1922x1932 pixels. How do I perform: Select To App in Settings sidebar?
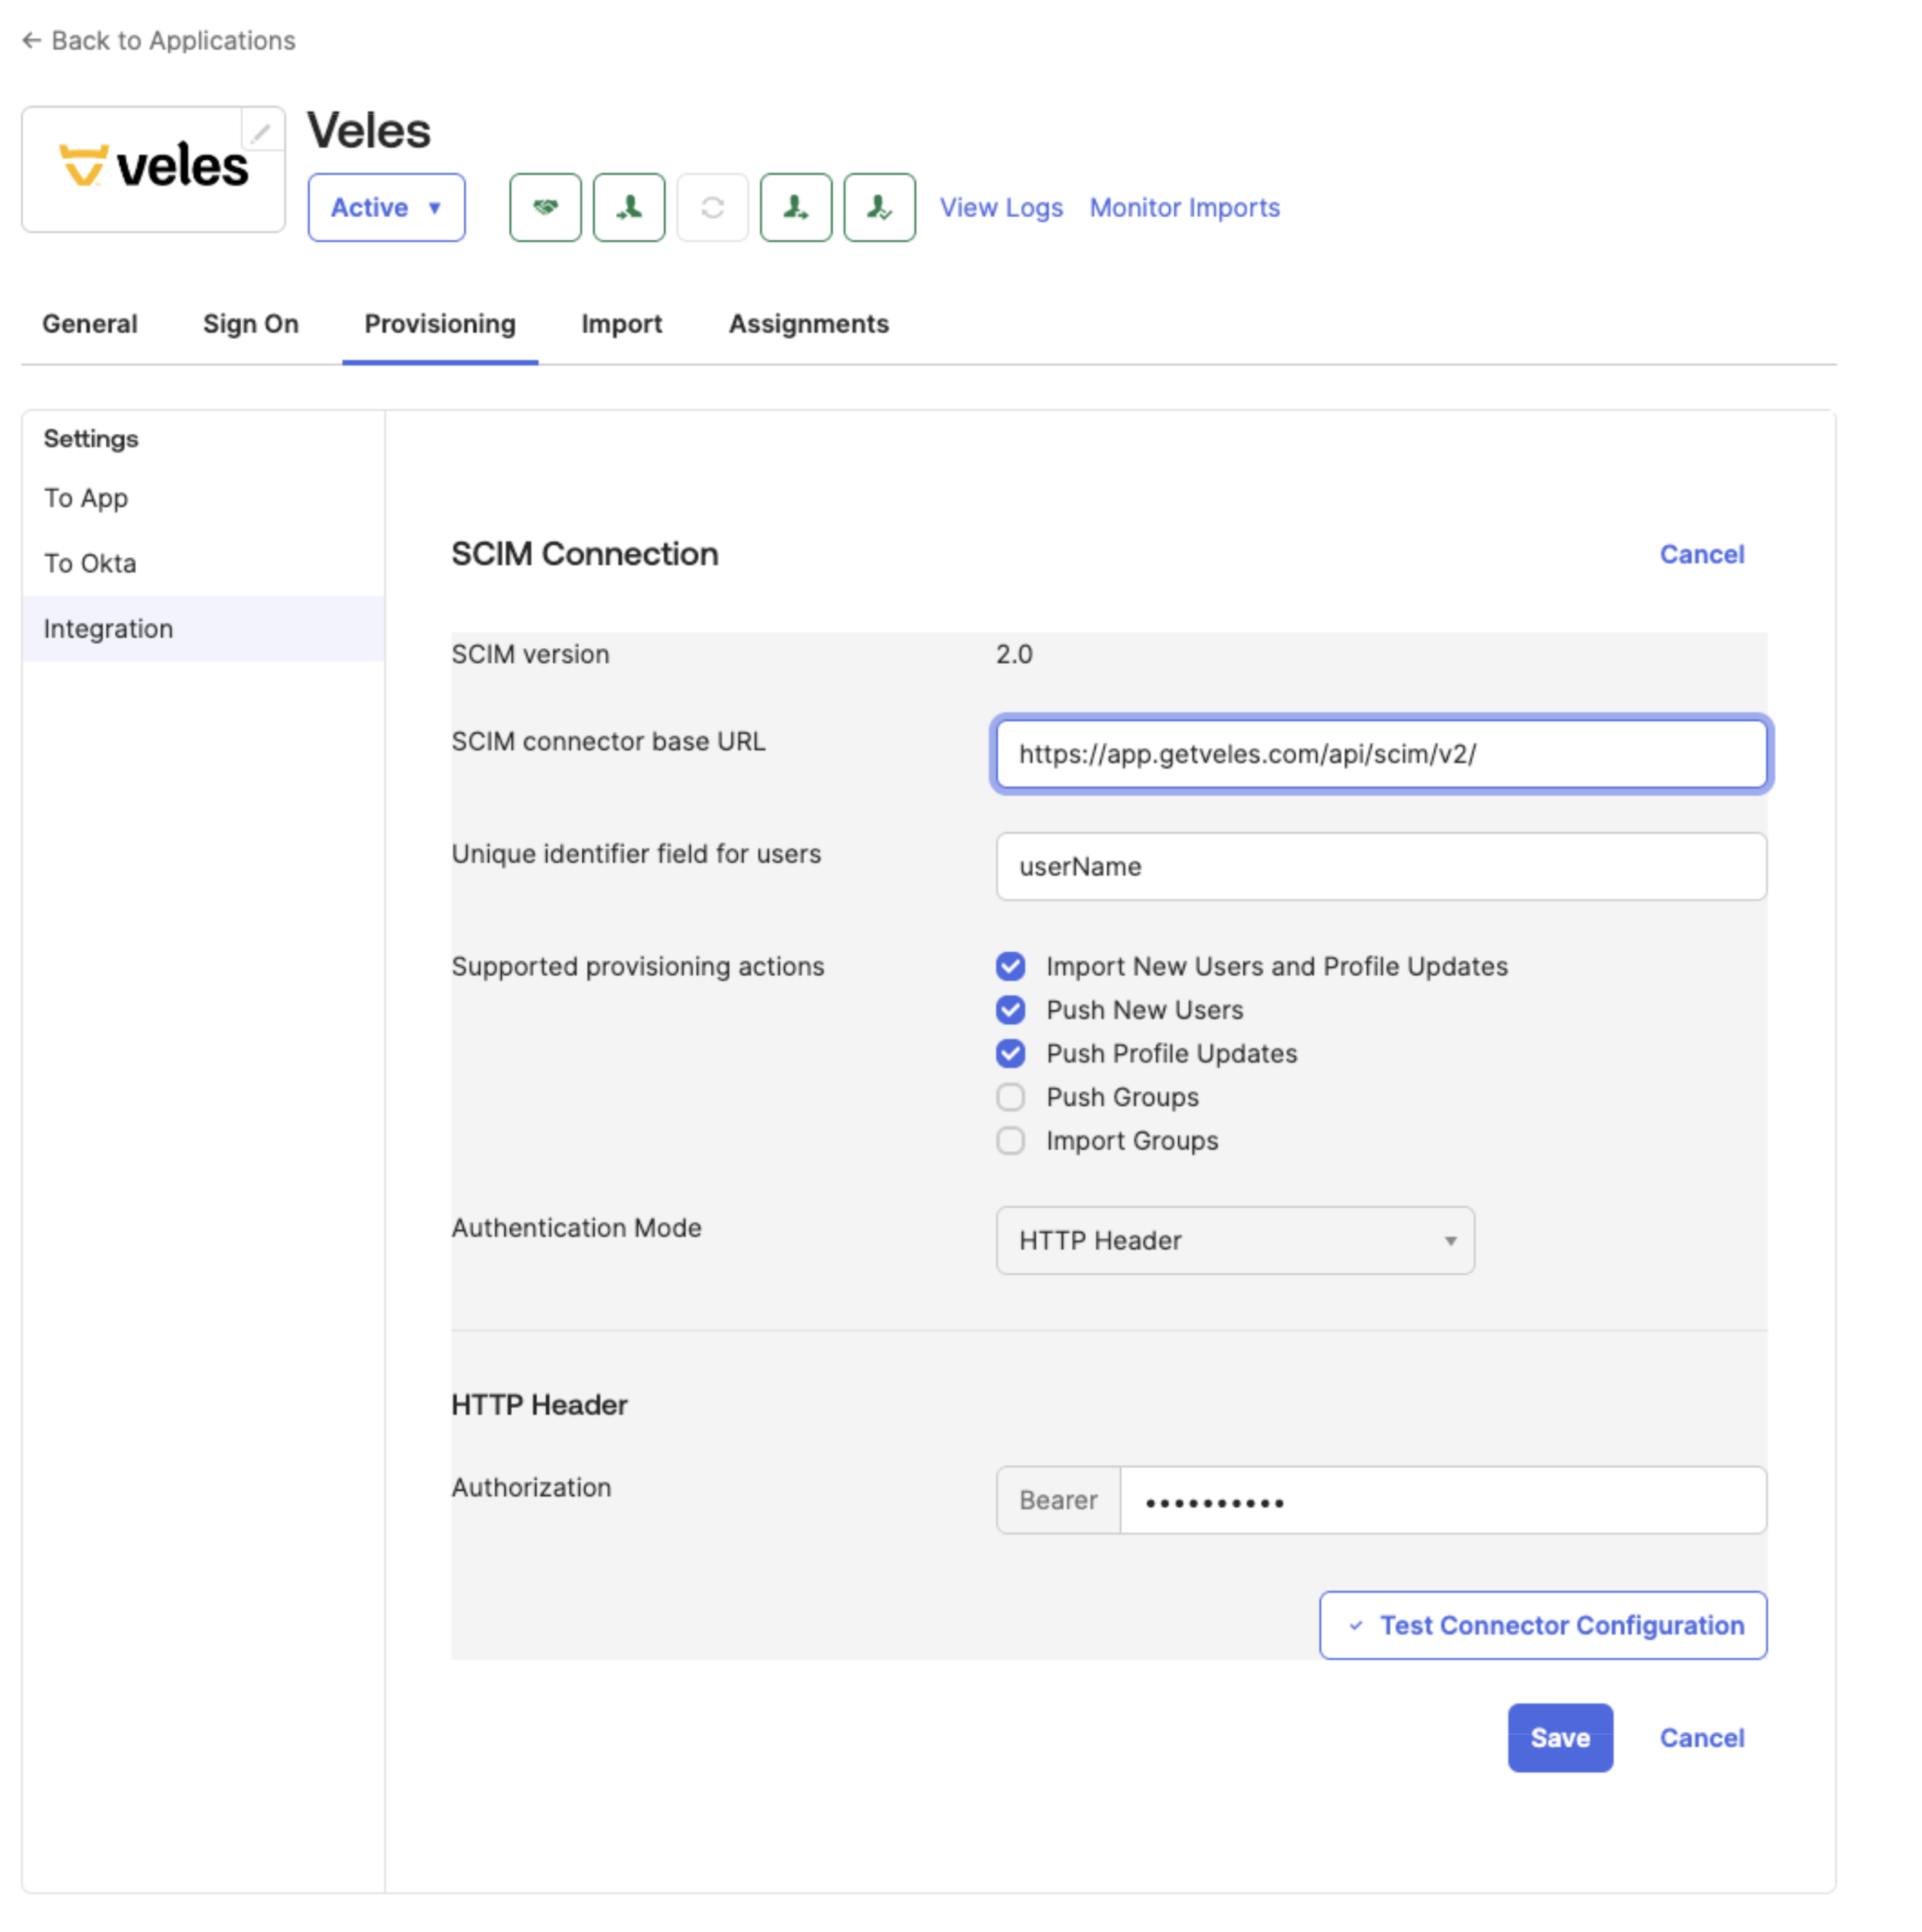tap(86, 498)
